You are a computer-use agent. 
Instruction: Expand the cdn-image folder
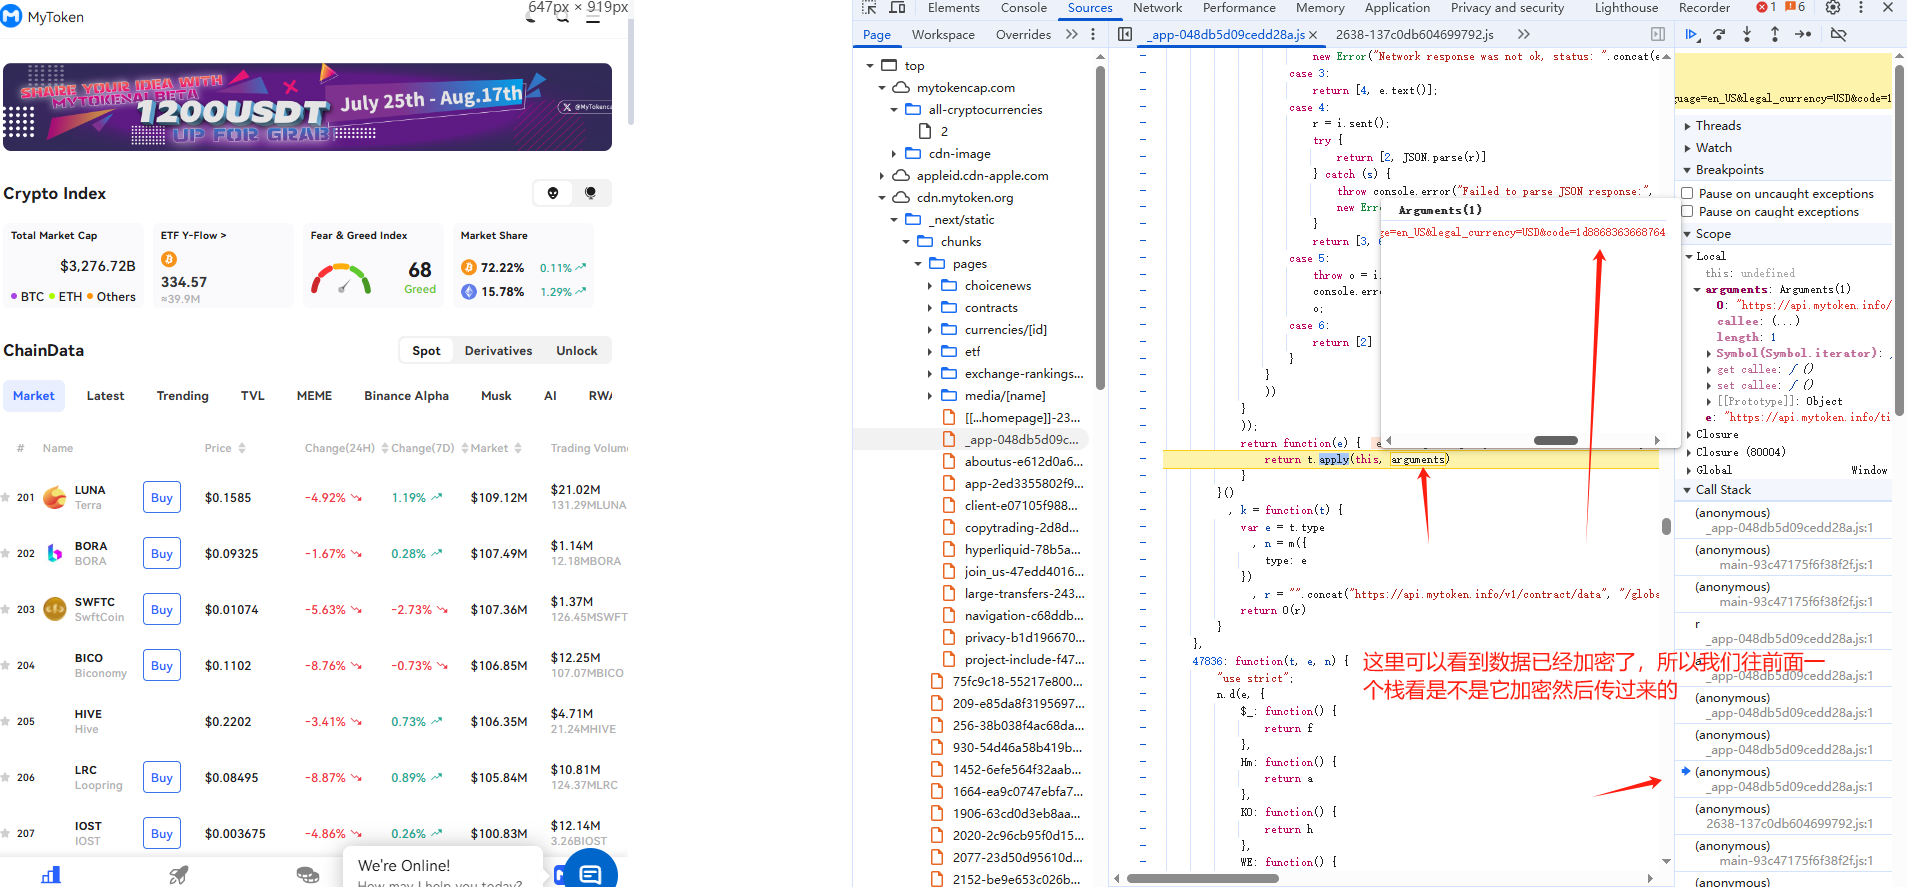(894, 153)
